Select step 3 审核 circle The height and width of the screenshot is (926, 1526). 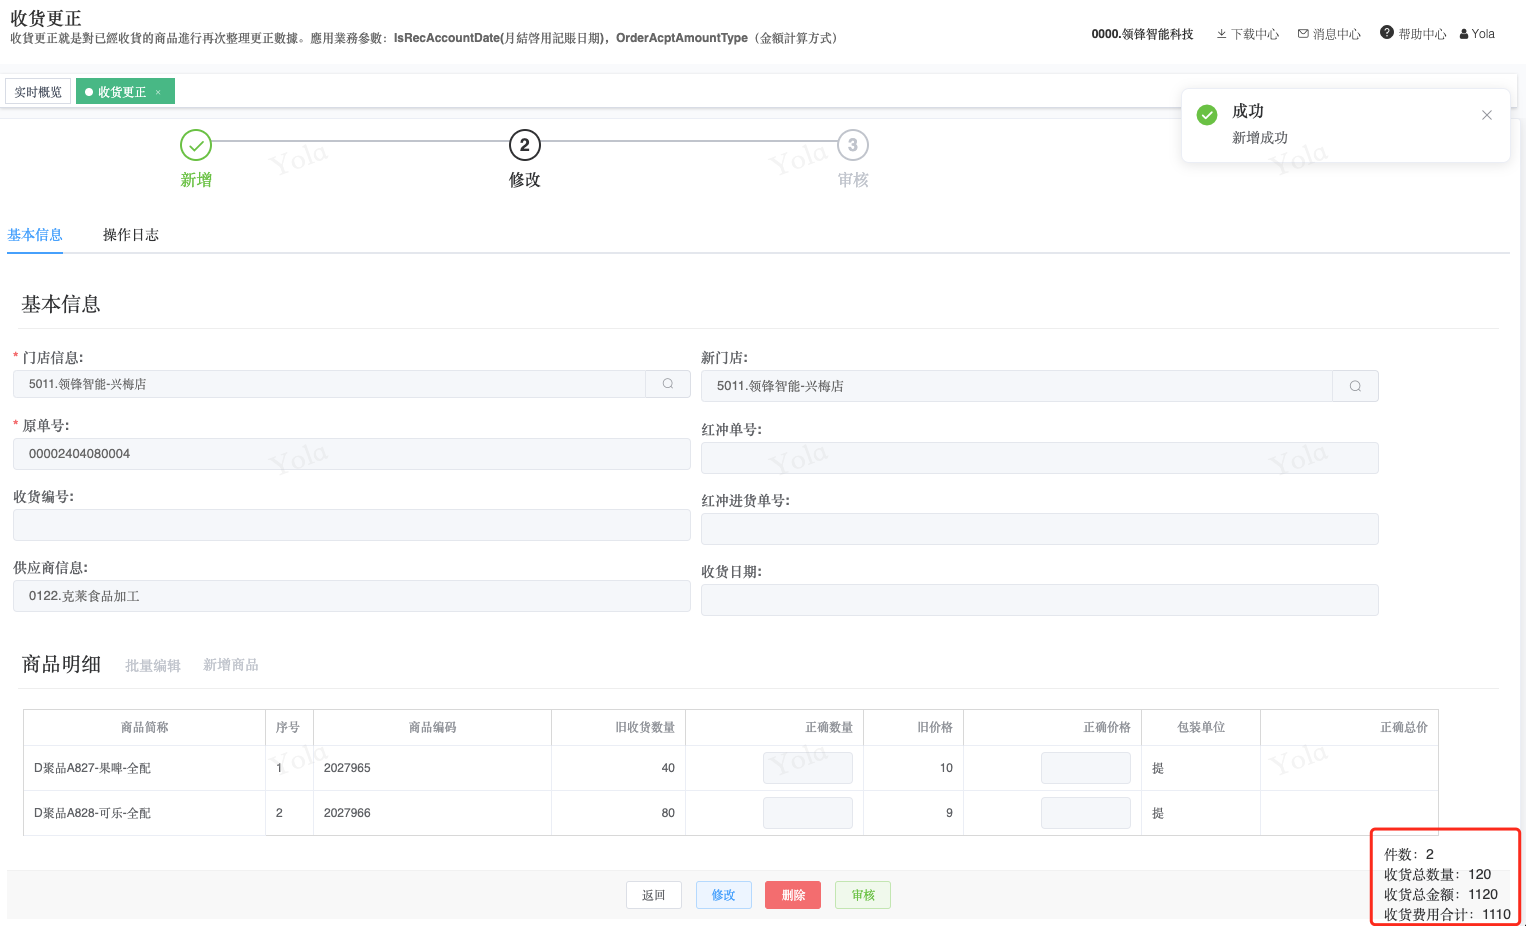coord(853,145)
